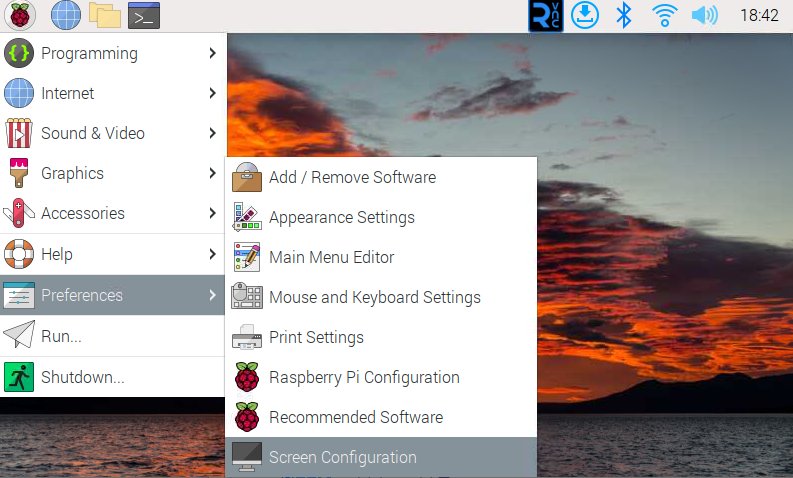Open Raspberry Pi Configuration
Screen dimensions: 793x478
[363, 377]
